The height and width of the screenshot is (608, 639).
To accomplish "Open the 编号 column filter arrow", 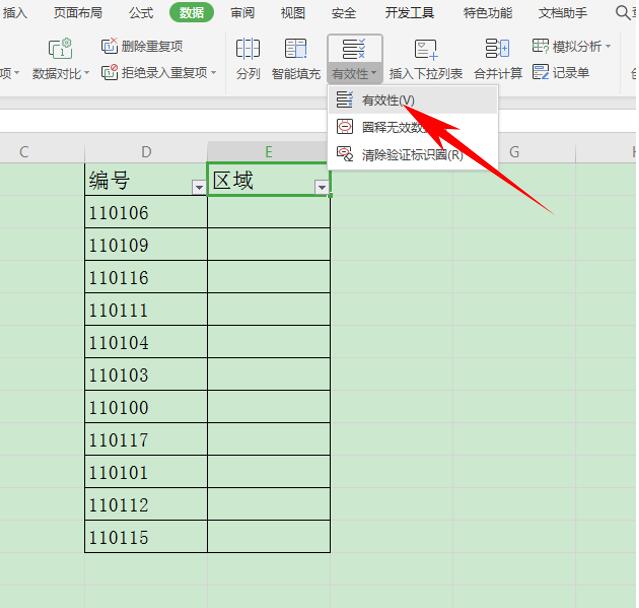I will [x=199, y=187].
